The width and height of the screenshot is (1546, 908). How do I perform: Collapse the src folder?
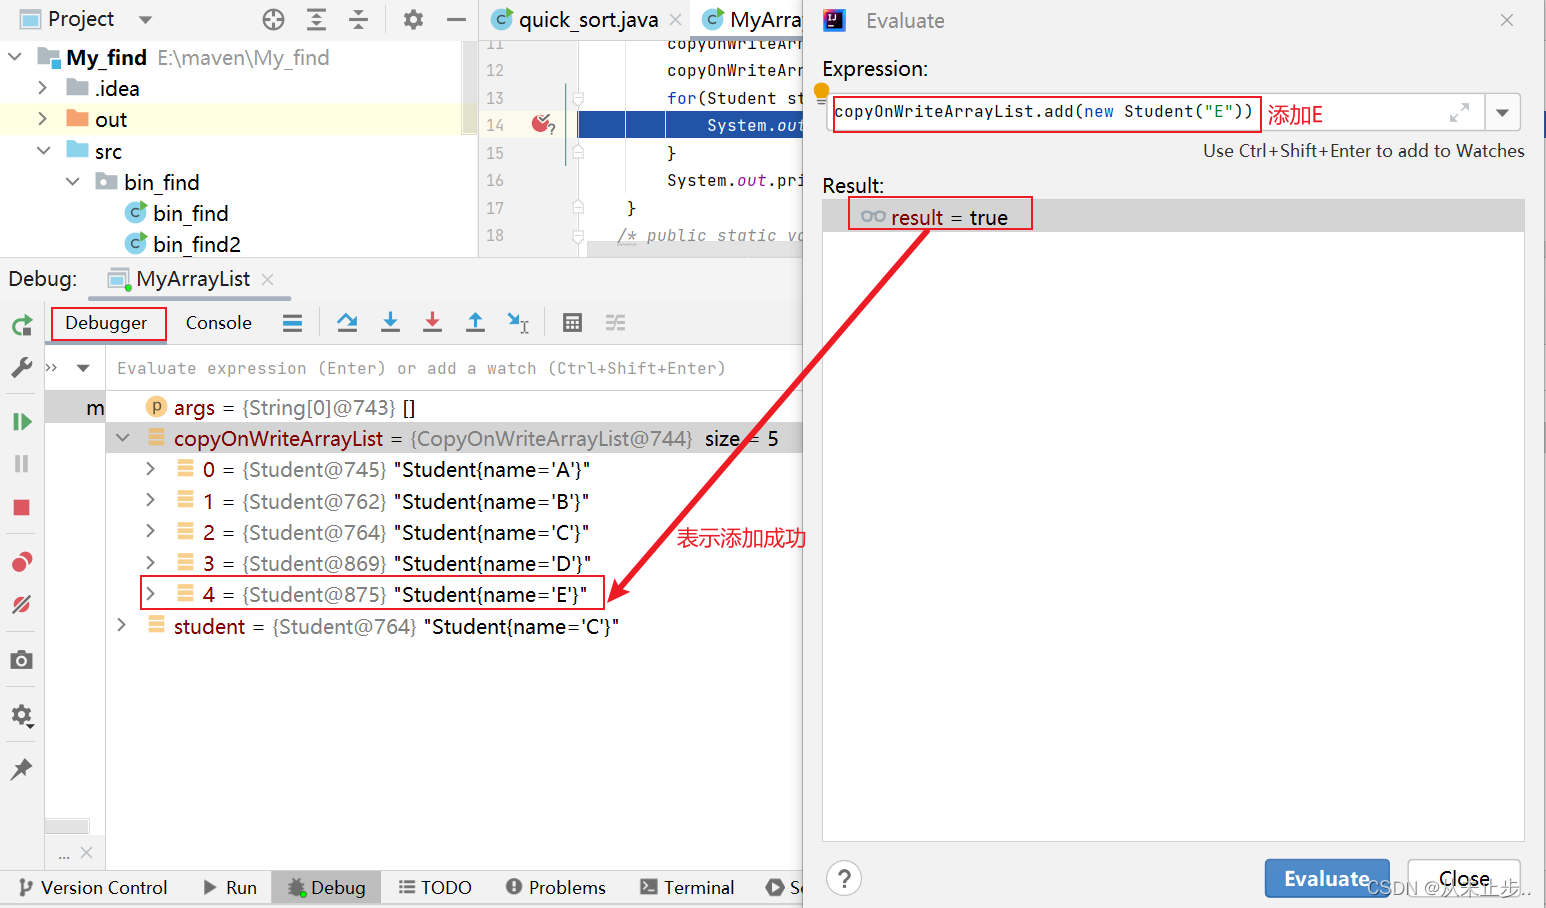[43, 151]
